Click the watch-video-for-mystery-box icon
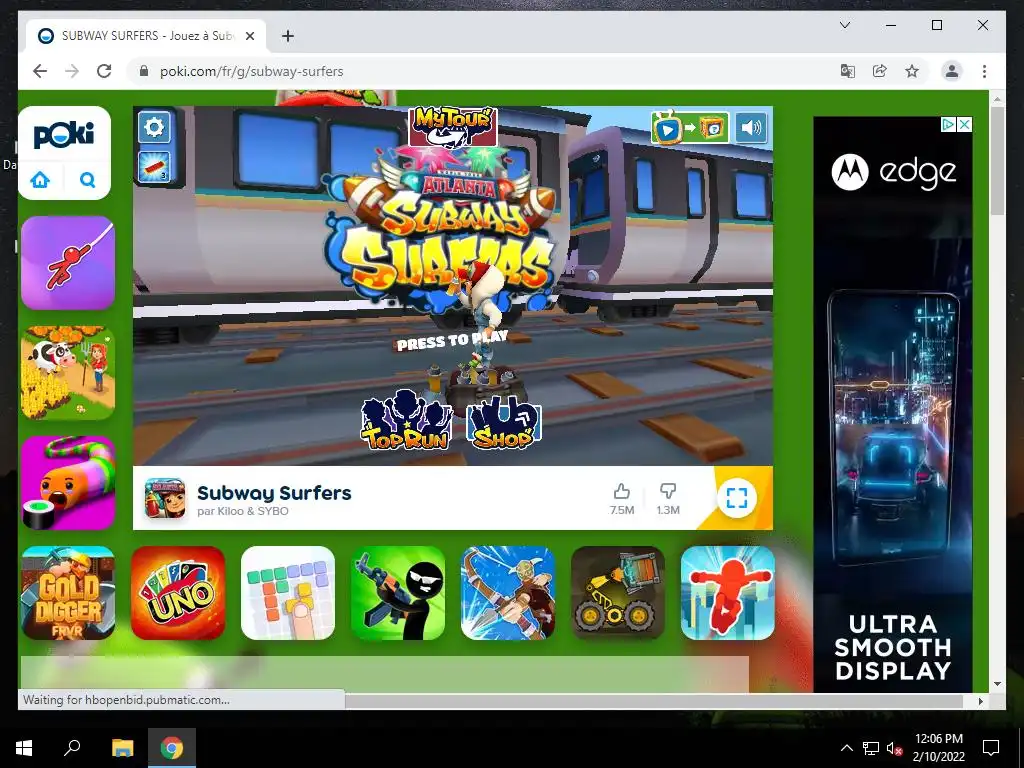This screenshot has width=1024, height=768. coord(690,127)
